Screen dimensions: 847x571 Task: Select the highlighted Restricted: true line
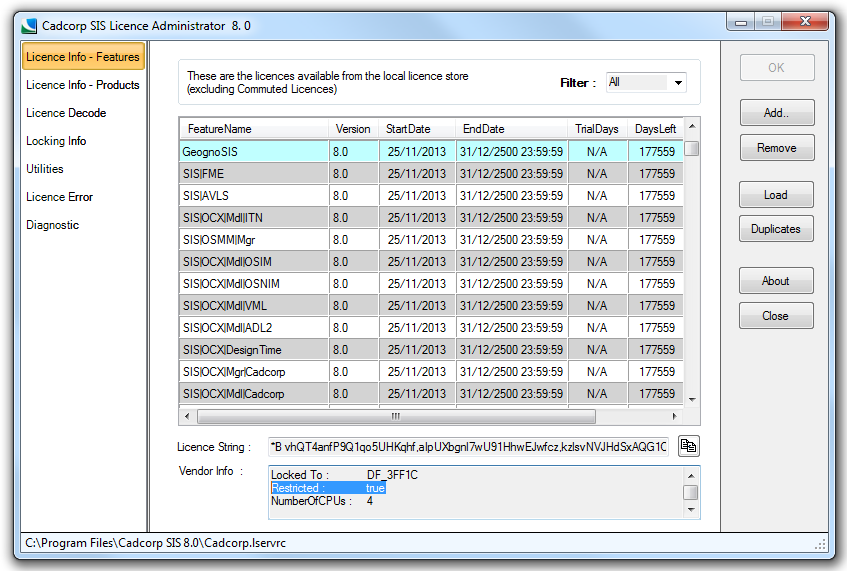tap(328, 488)
